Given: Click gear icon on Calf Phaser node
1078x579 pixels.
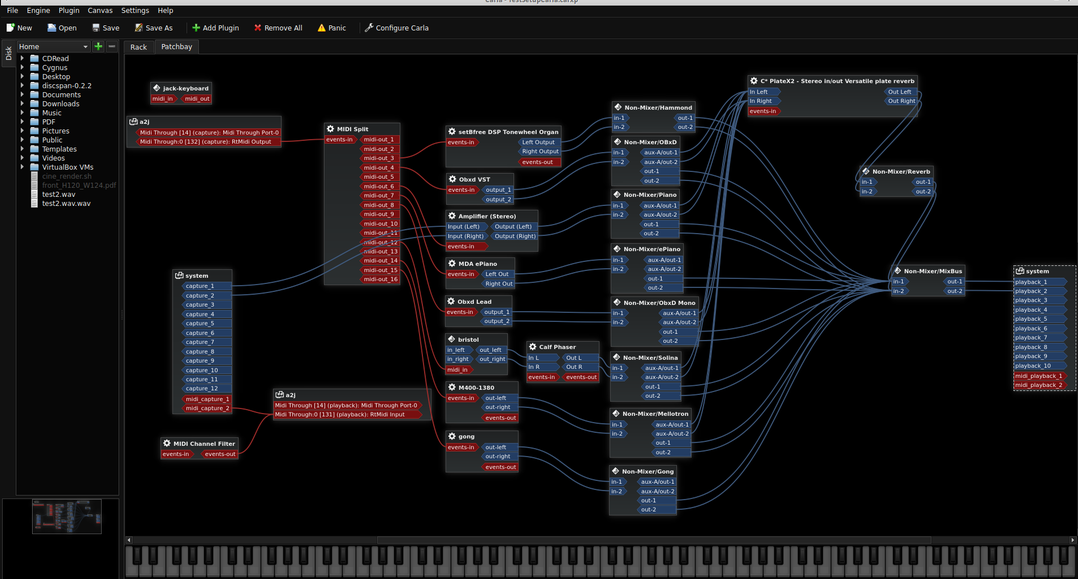Looking at the screenshot, I should click(533, 347).
